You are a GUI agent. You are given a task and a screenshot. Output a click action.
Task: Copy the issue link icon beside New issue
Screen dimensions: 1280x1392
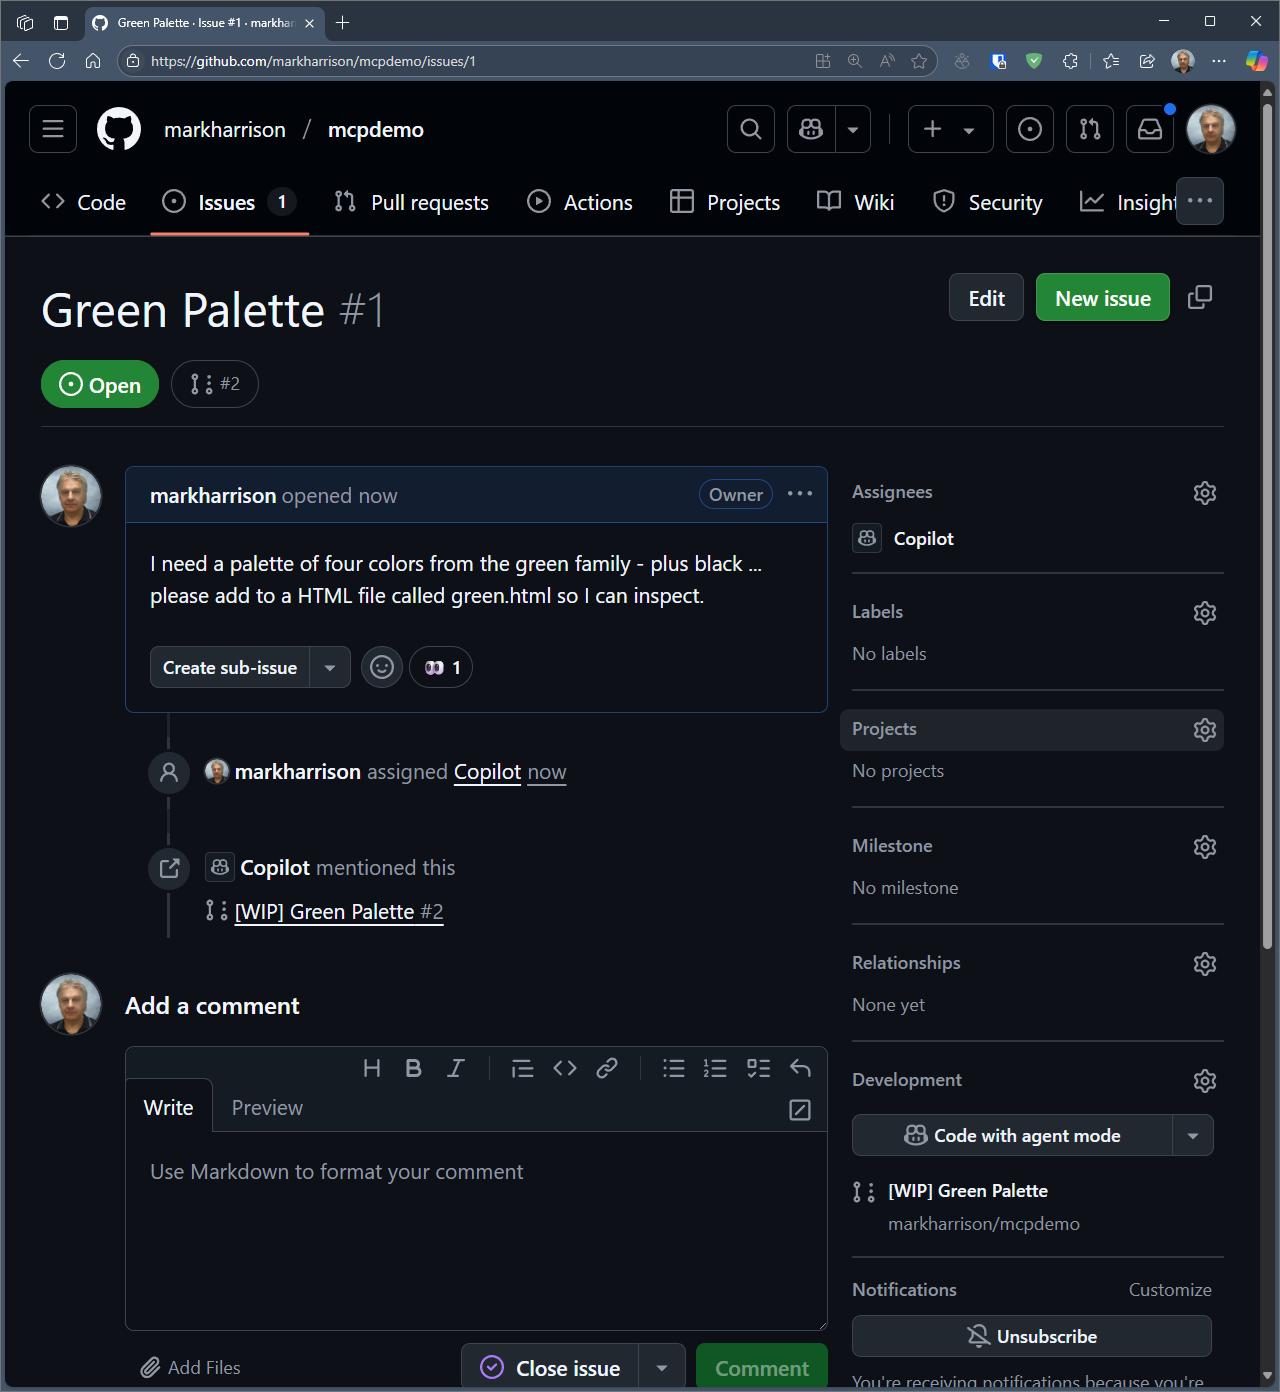click(x=1199, y=298)
